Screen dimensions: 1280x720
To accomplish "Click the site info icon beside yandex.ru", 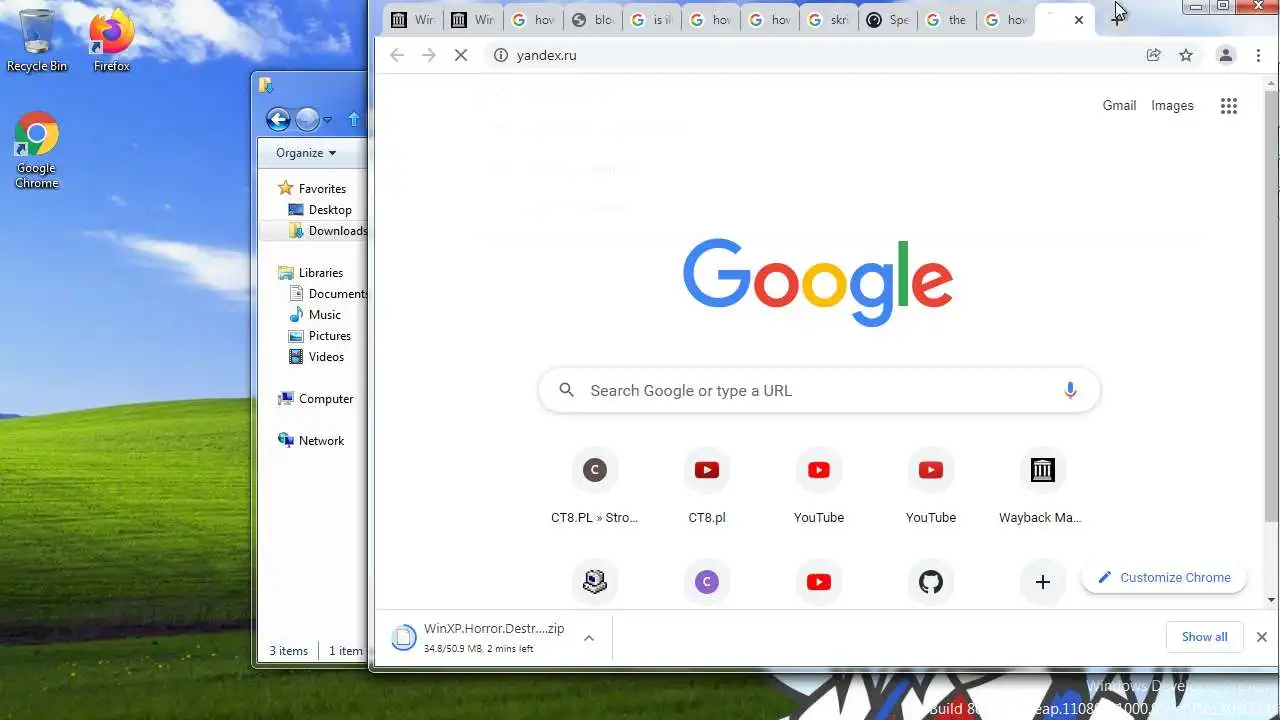I will [501, 55].
